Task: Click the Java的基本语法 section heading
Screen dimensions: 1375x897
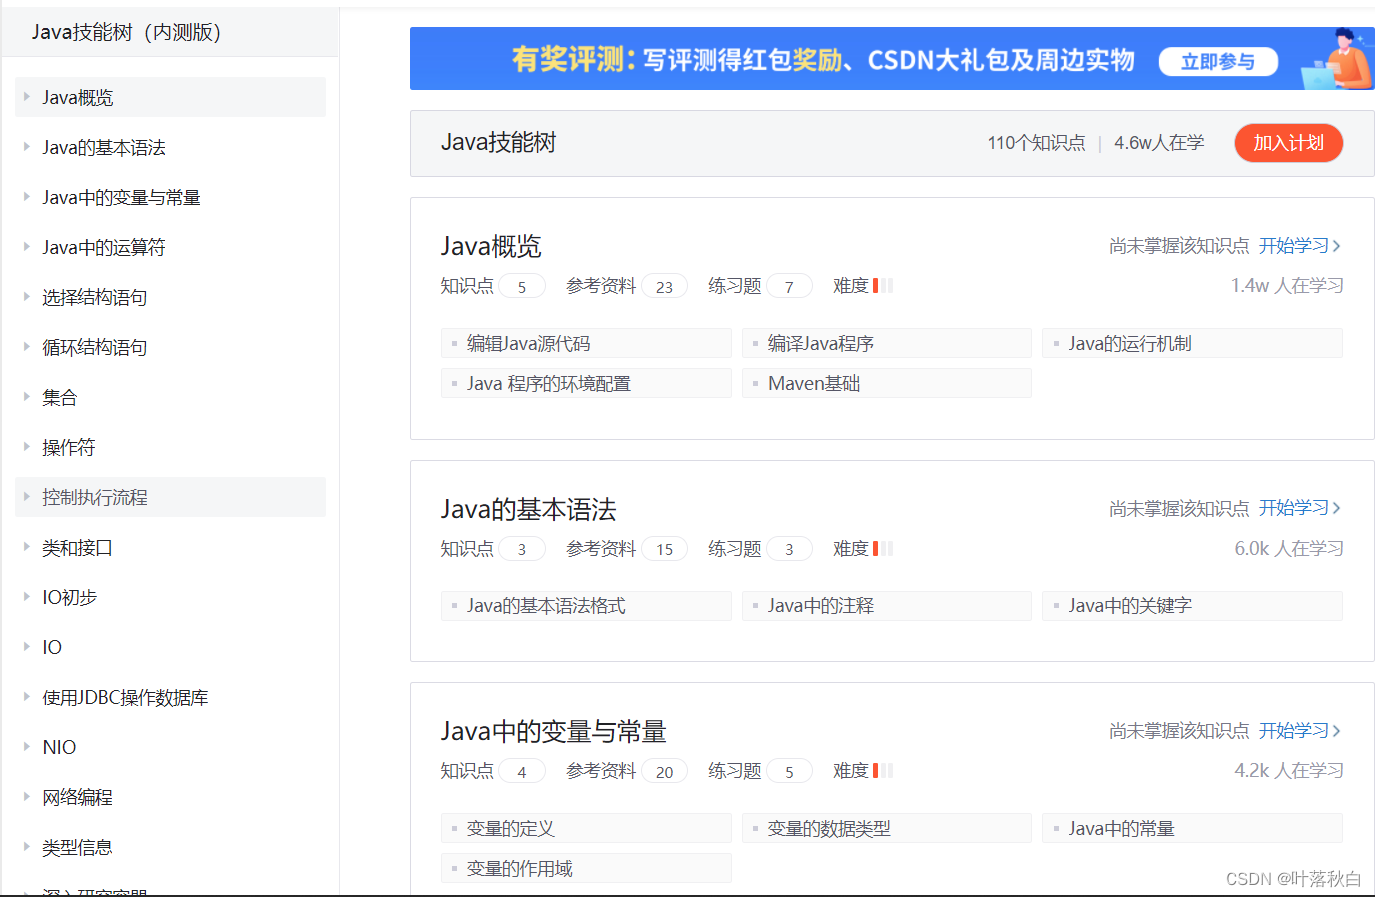Action: point(528,510)
